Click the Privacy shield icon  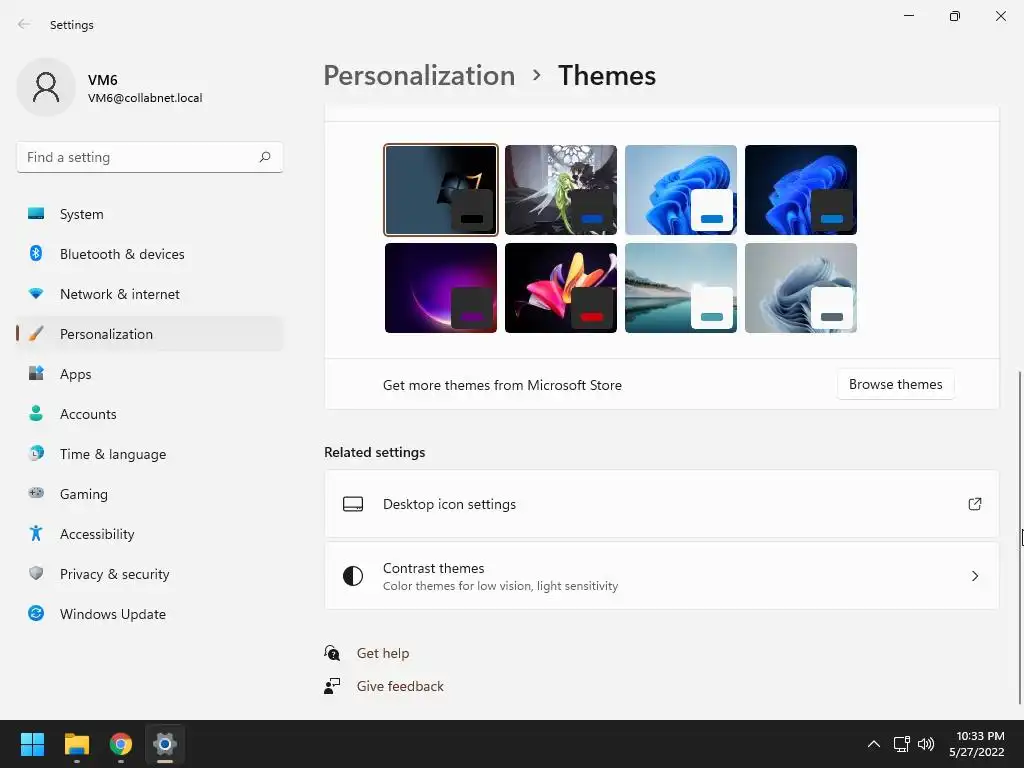36,573
